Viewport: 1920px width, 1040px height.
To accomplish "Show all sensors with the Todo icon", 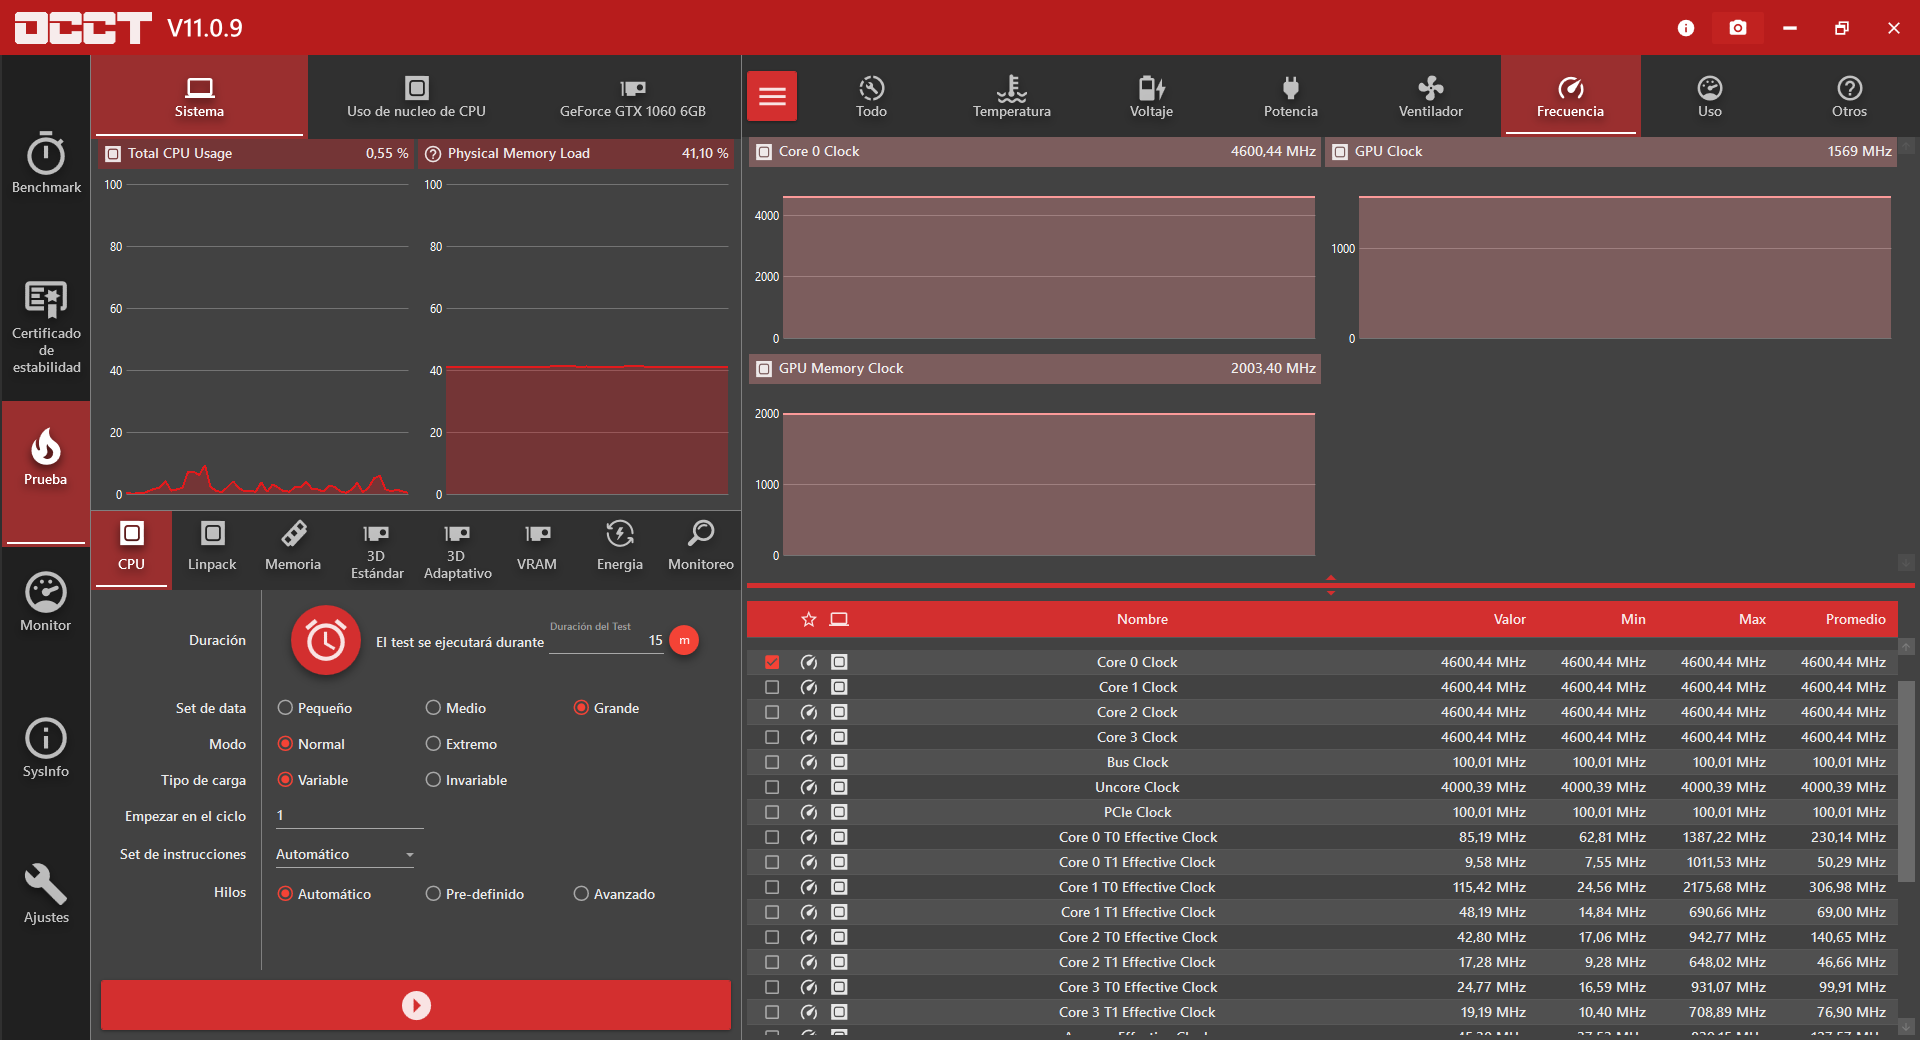I will (871, 96).
